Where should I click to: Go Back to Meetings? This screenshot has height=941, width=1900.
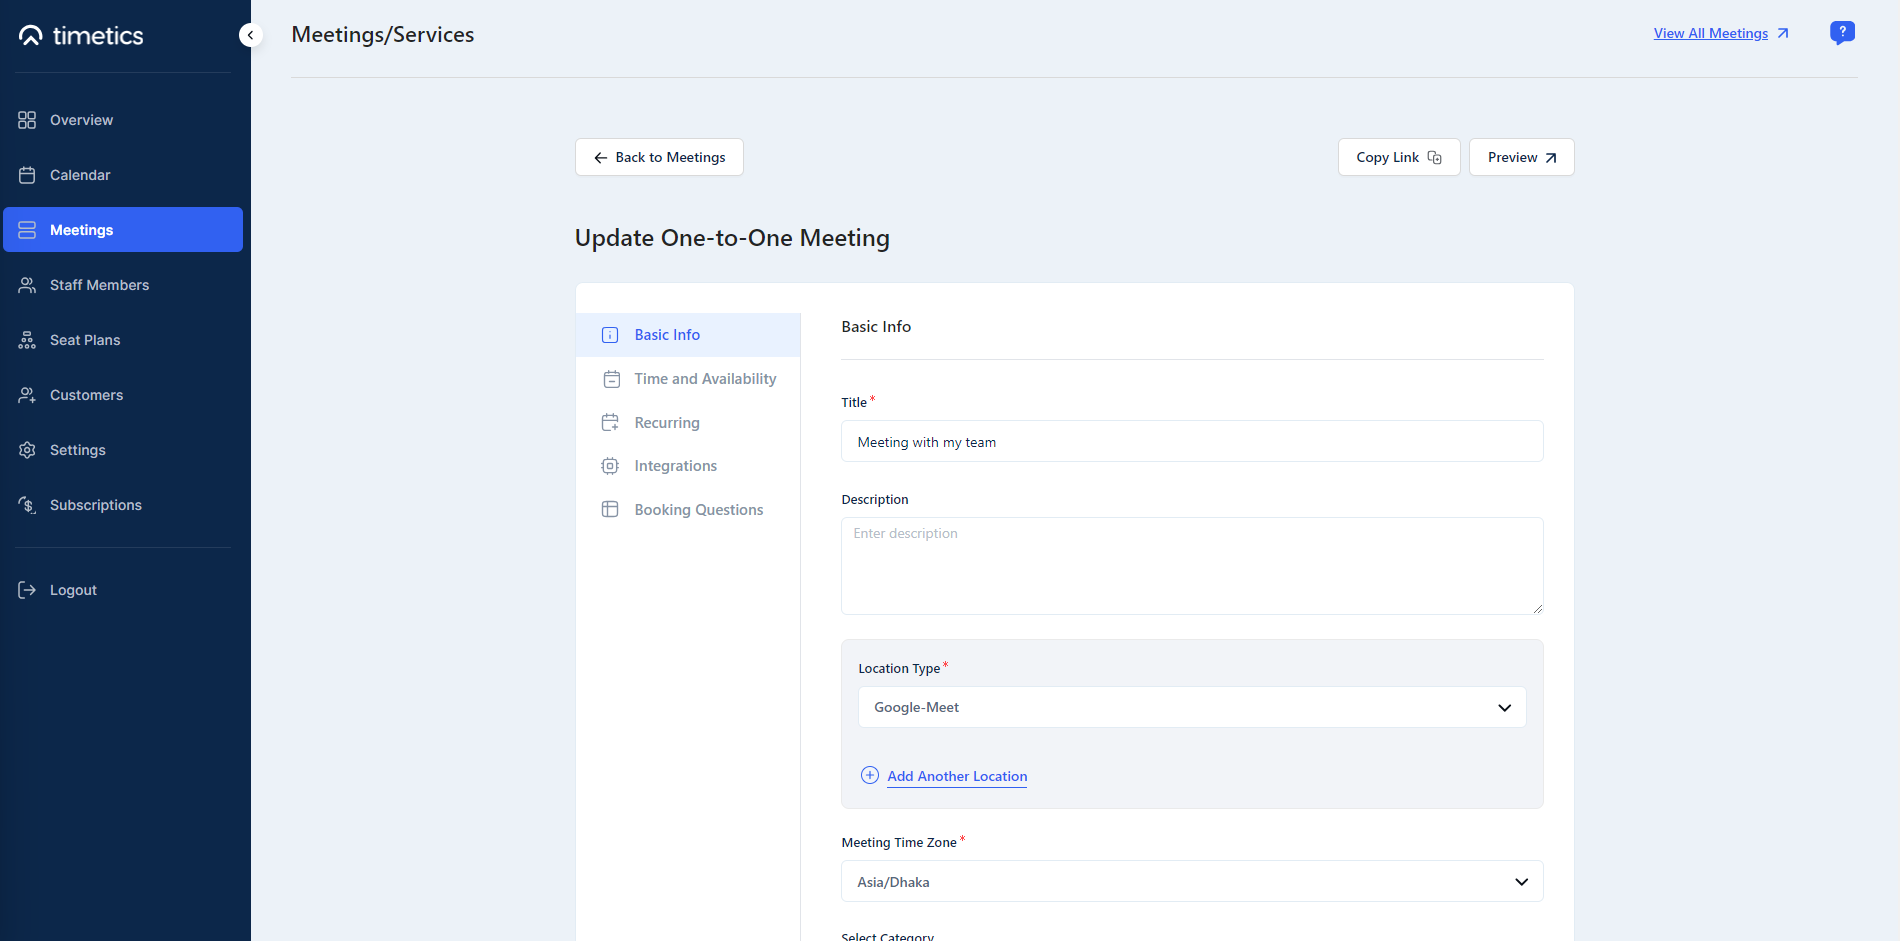pyautogui.click(x=658, y=157)
